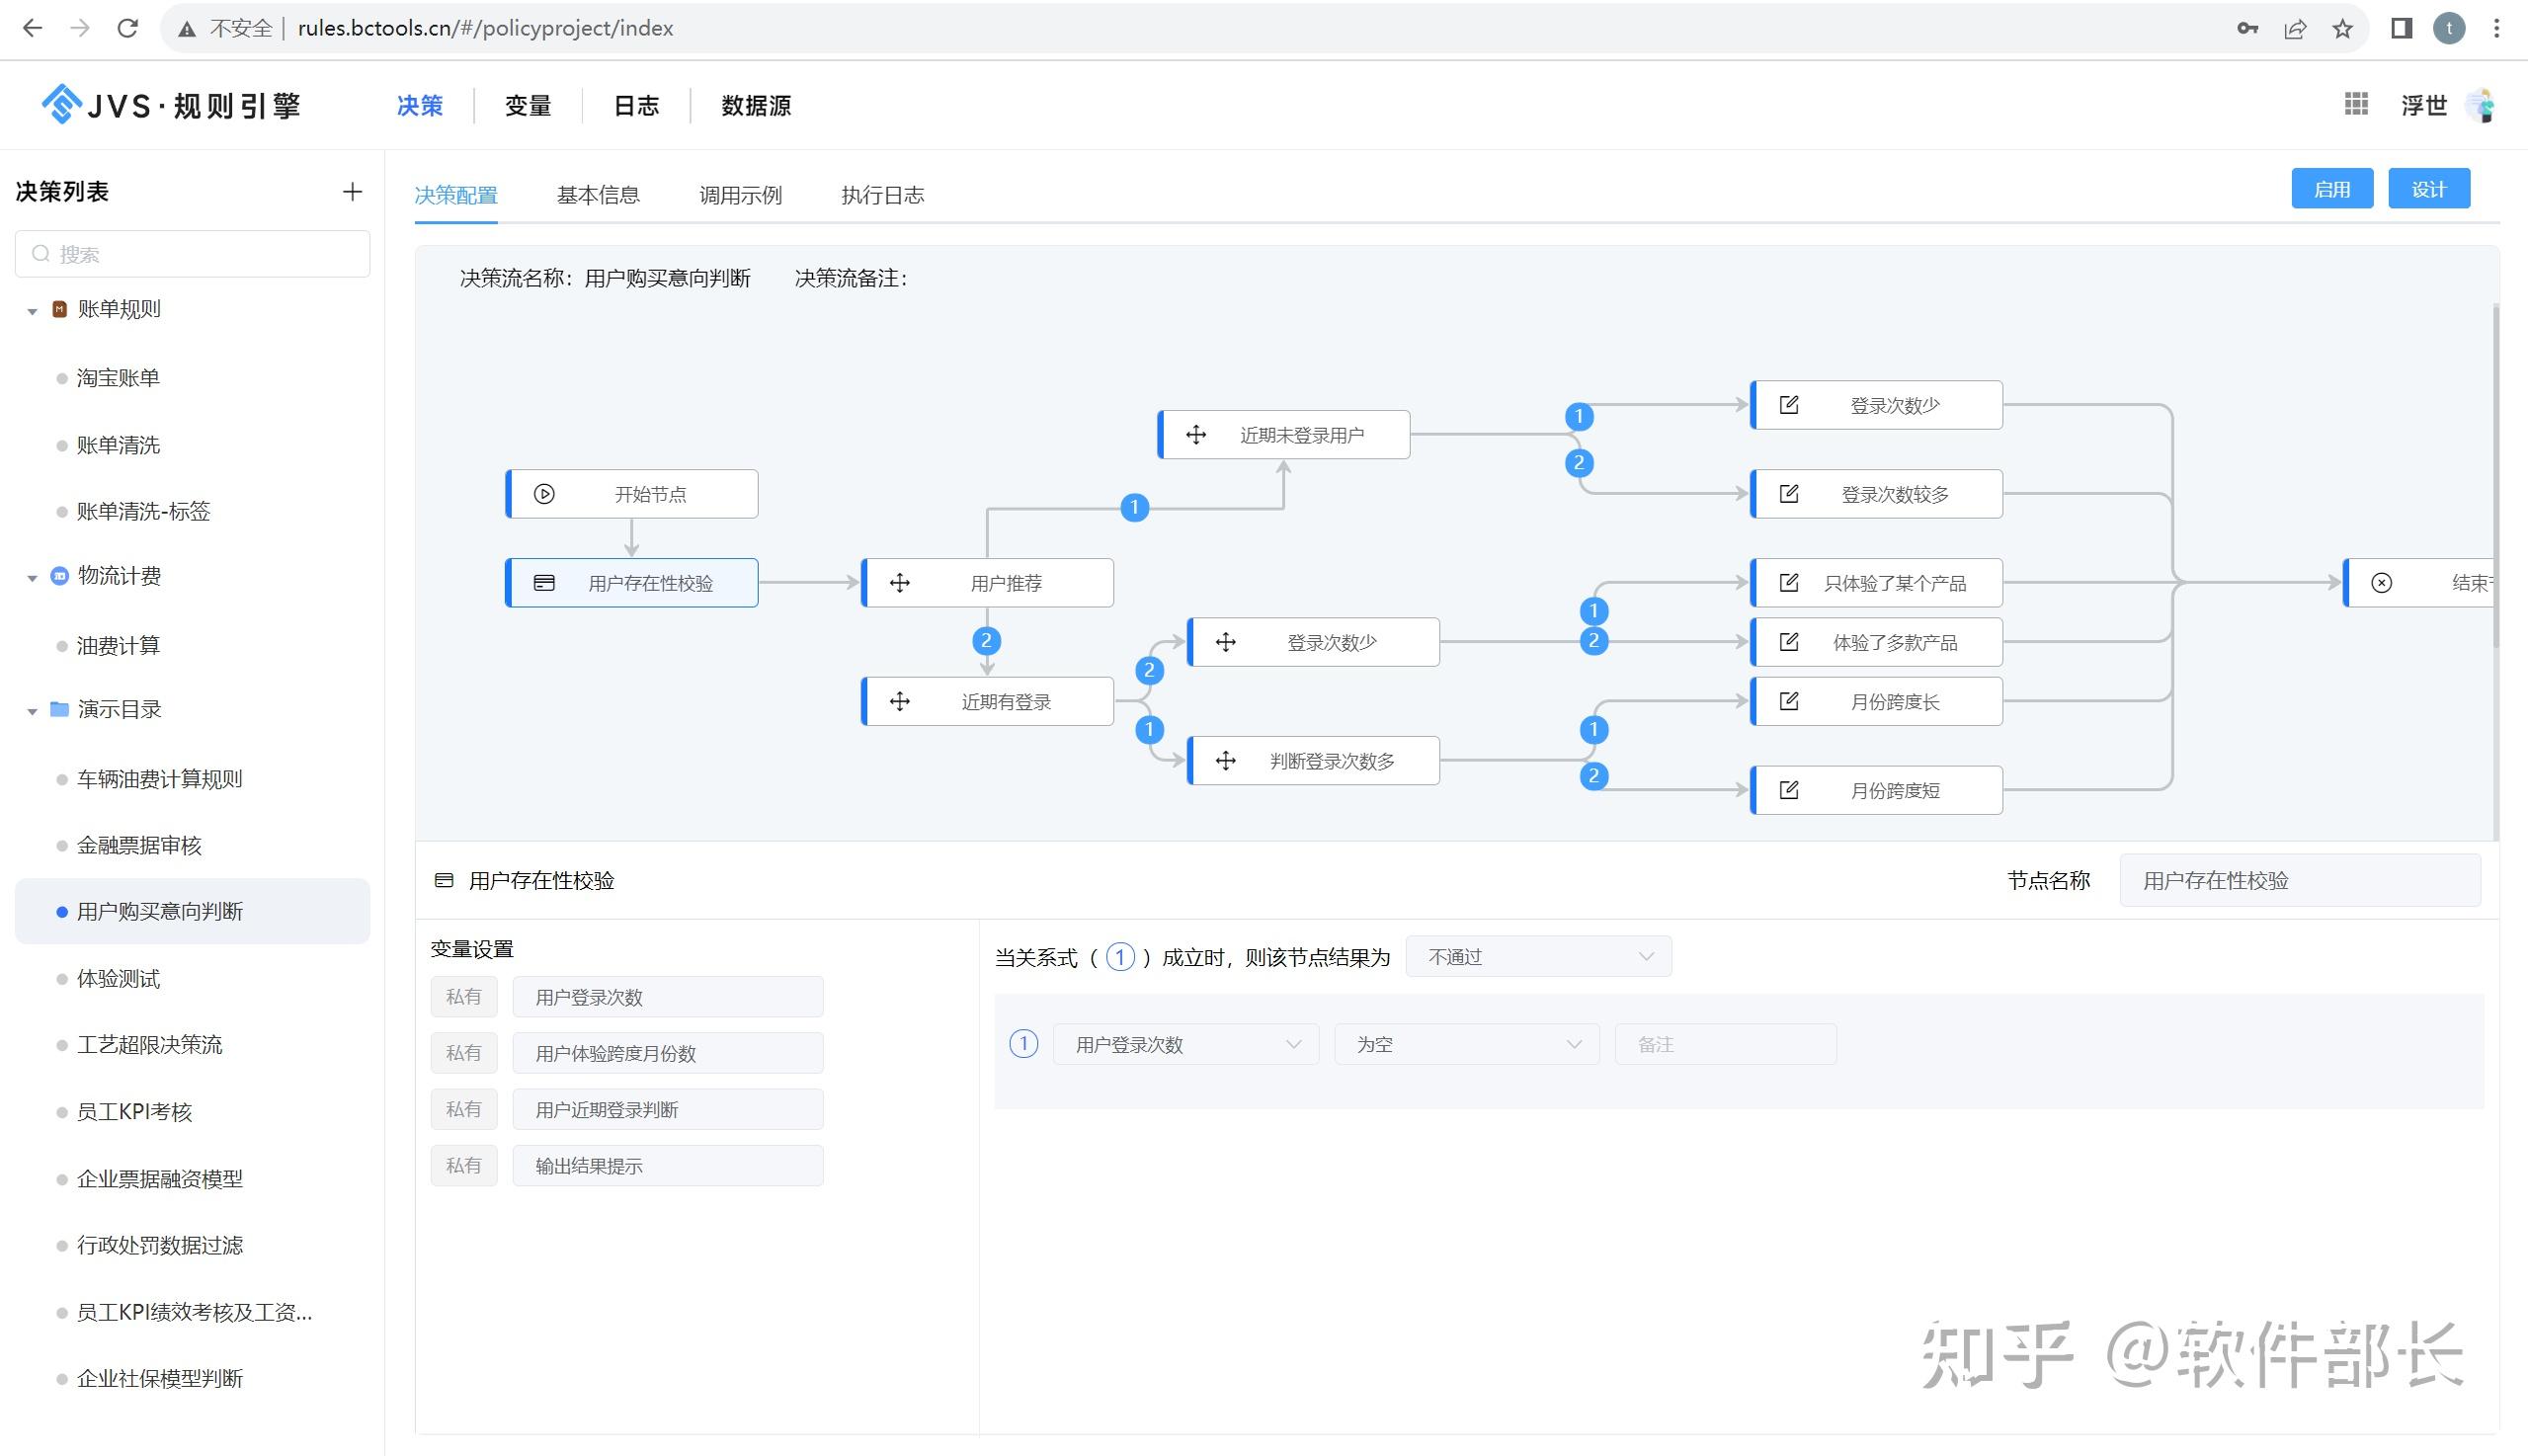Click the plus icon next to 决策列表

pyautogui.click(x=352, y=191)
